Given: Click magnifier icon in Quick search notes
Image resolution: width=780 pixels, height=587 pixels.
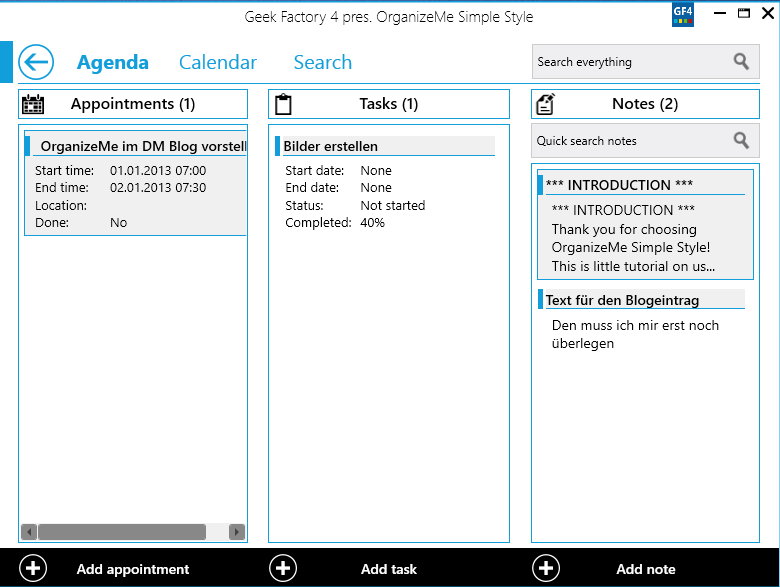Looking at the screenshot, I should tap(741, 141).
